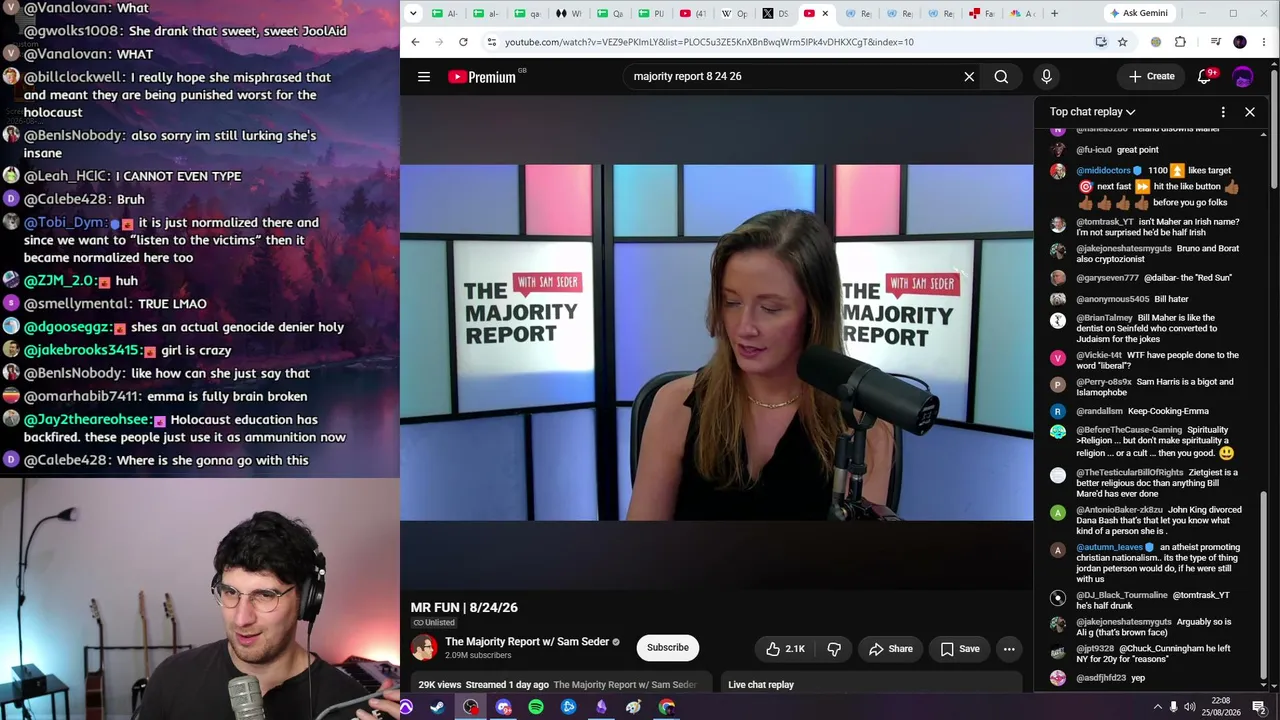Reload the YouTube page
Viewport: 1280px width, 720px height.
463,42
